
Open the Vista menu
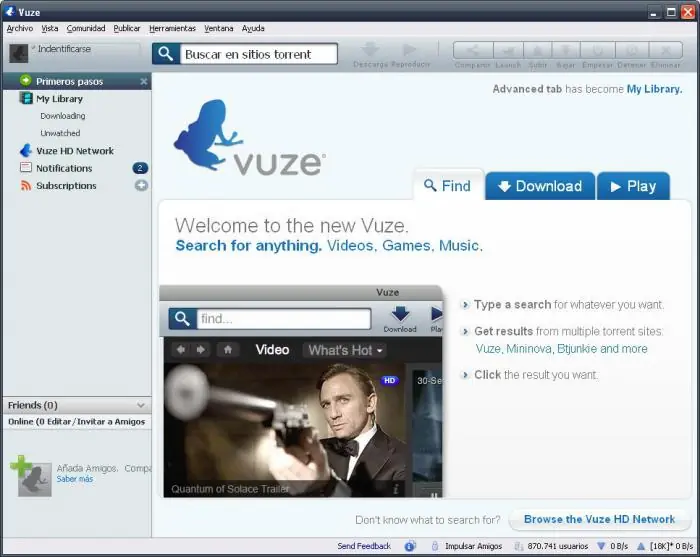[50, 28]
